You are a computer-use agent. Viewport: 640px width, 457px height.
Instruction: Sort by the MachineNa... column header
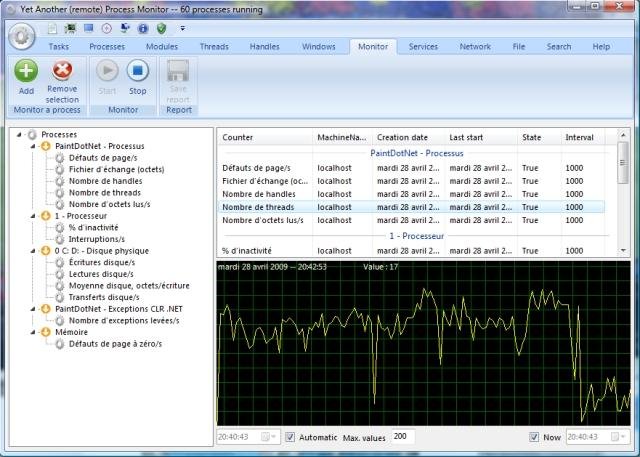342,138
